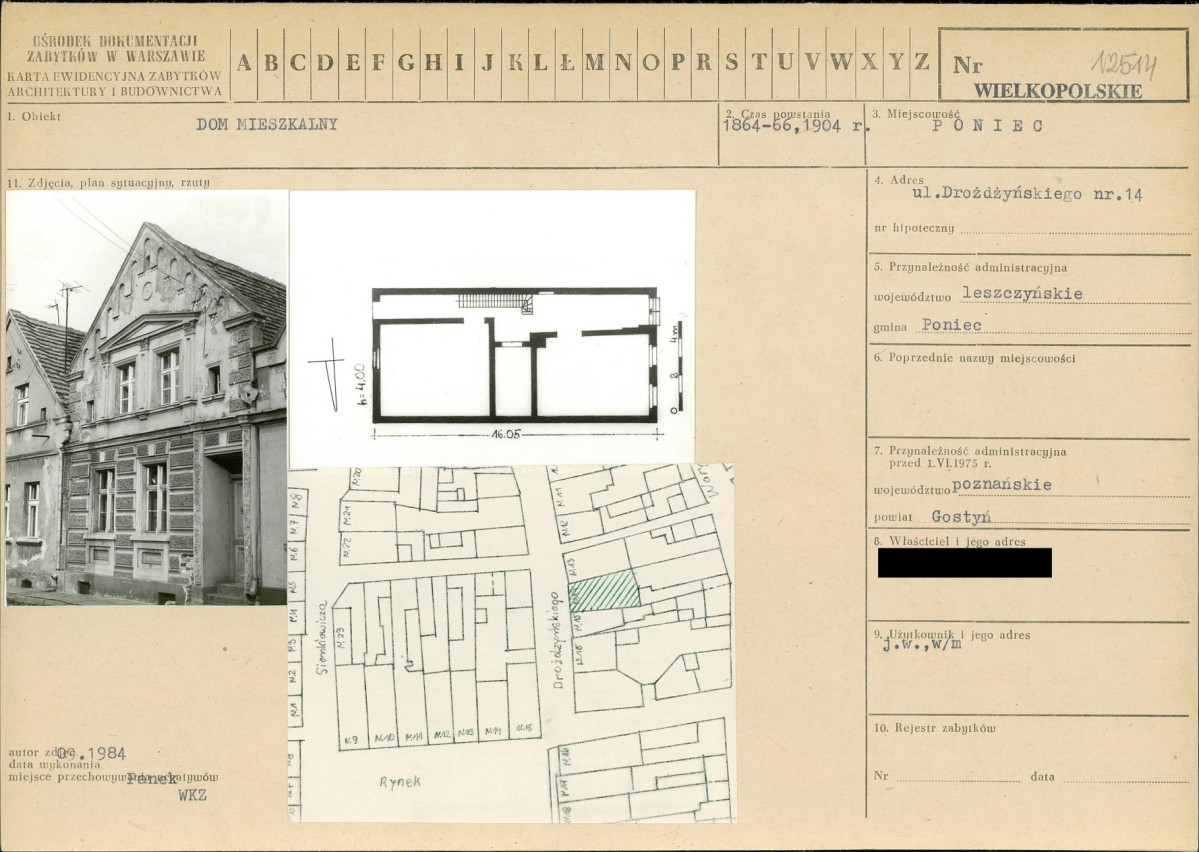Image resolution: width=1199 pixels, height=852 pixels.
Task: Select the letter Ł index box
Action: coord(568,64)
